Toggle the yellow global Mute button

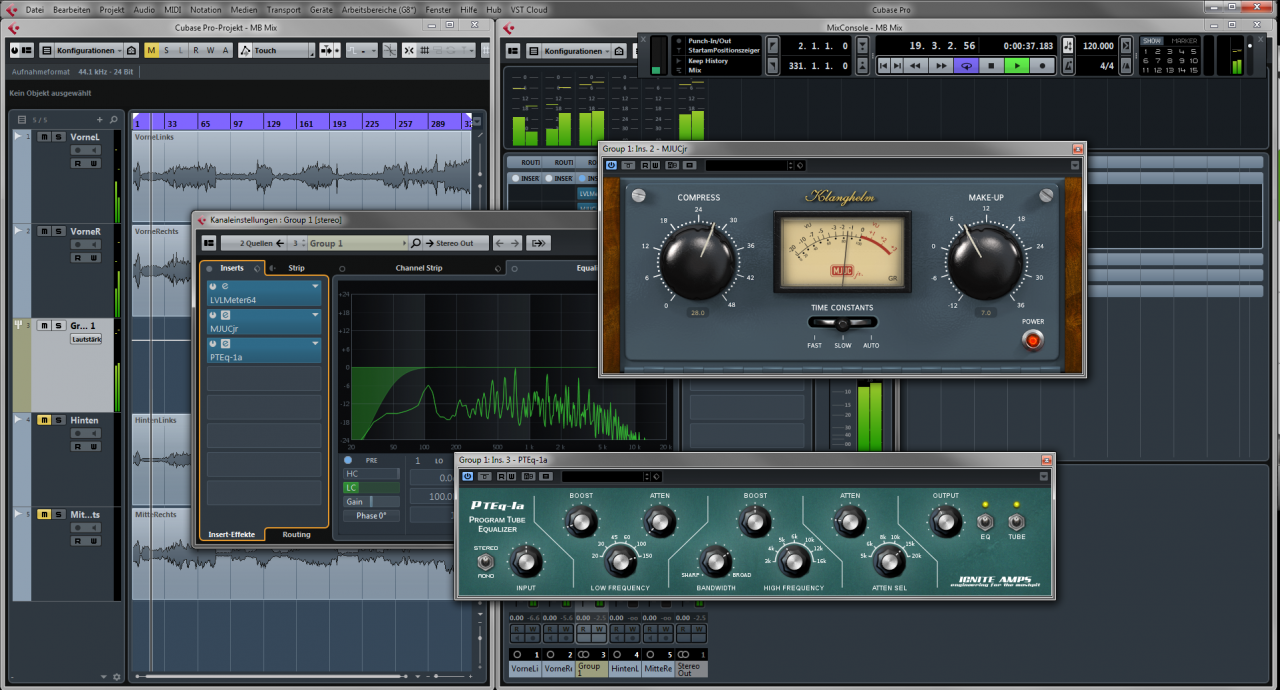point(151,50)
